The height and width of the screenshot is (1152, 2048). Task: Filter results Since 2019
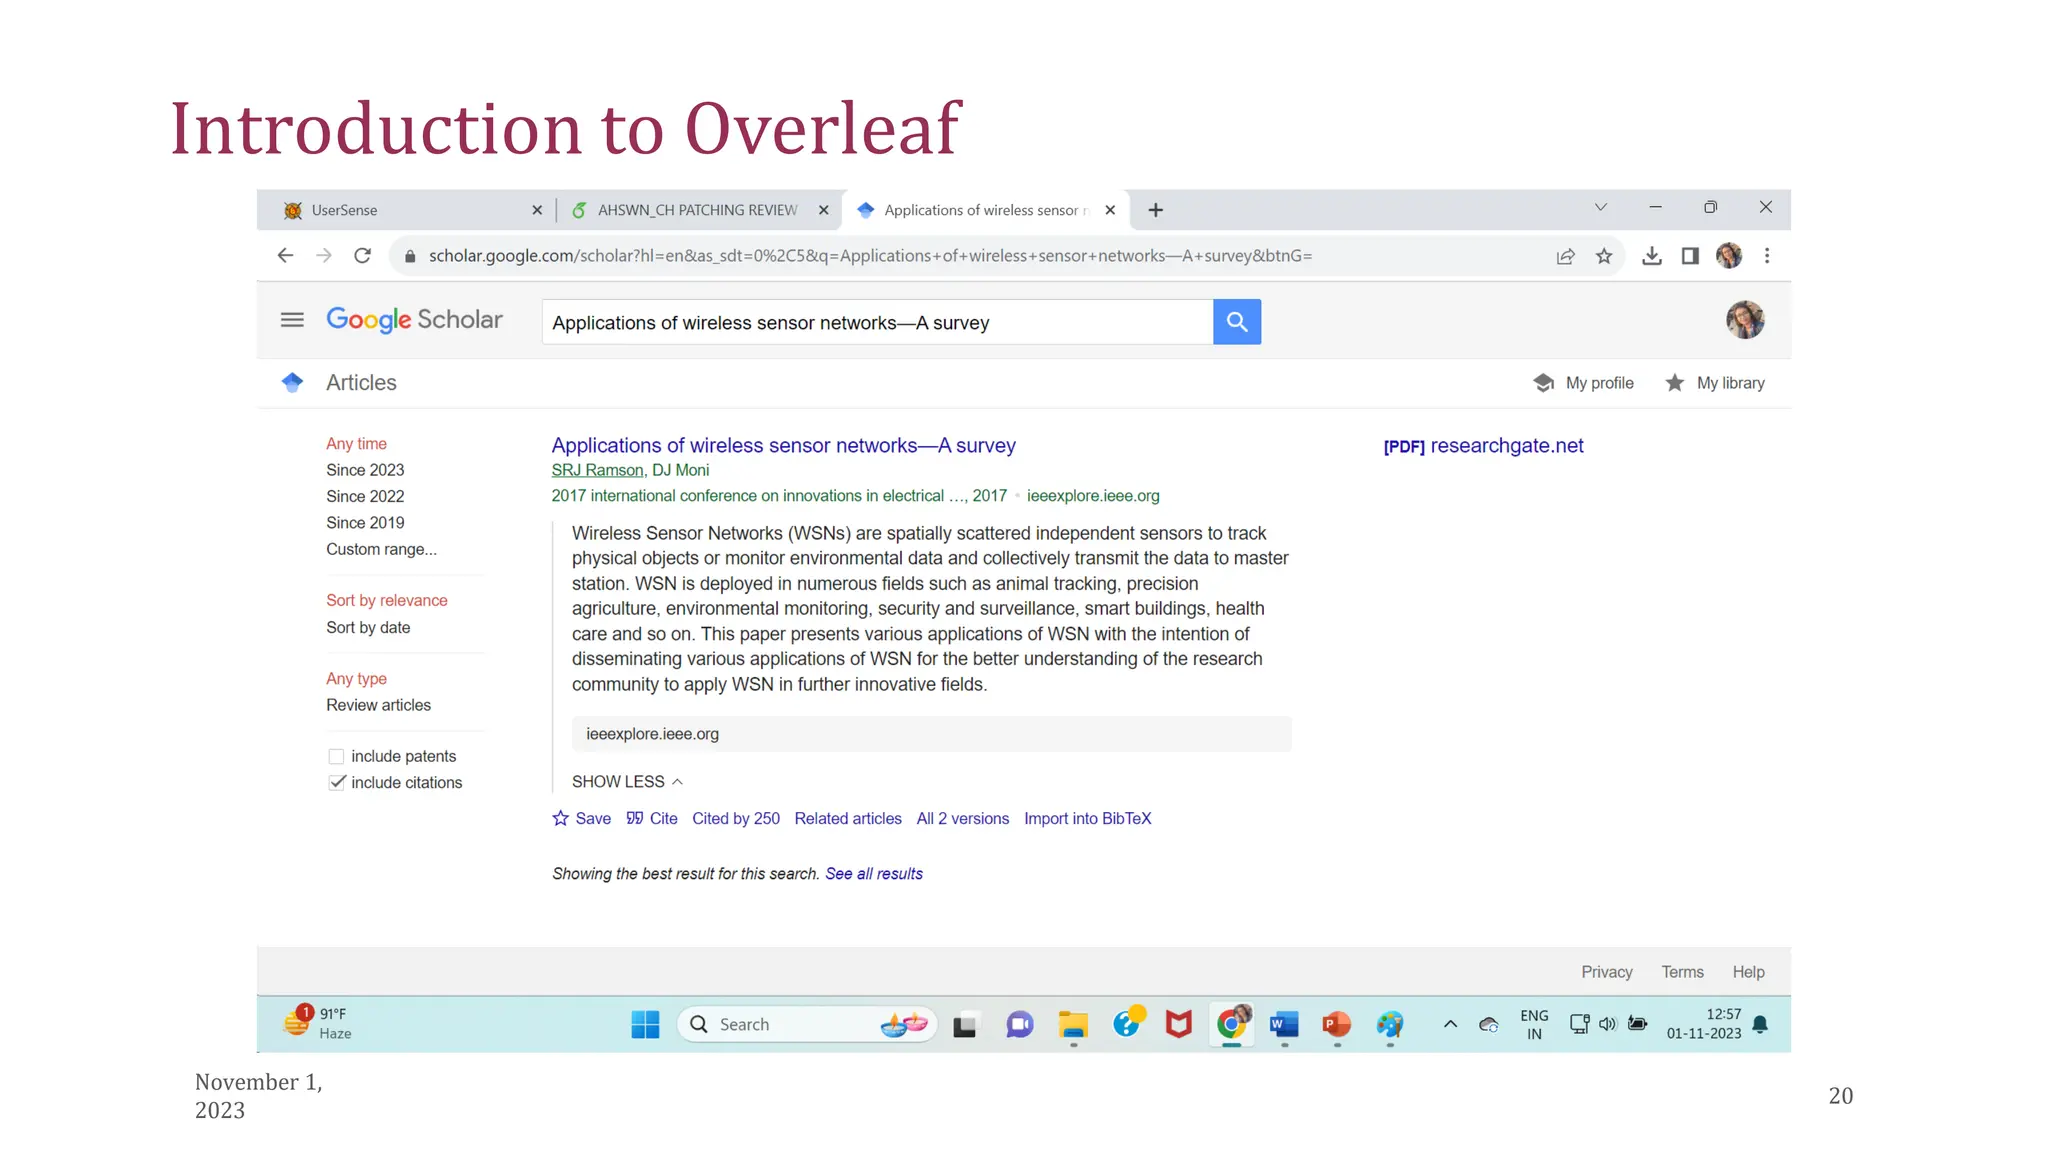365,523
